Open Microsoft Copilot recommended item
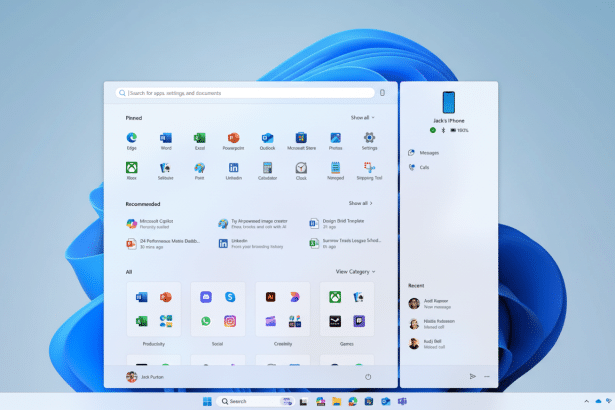 click(150, 224)
